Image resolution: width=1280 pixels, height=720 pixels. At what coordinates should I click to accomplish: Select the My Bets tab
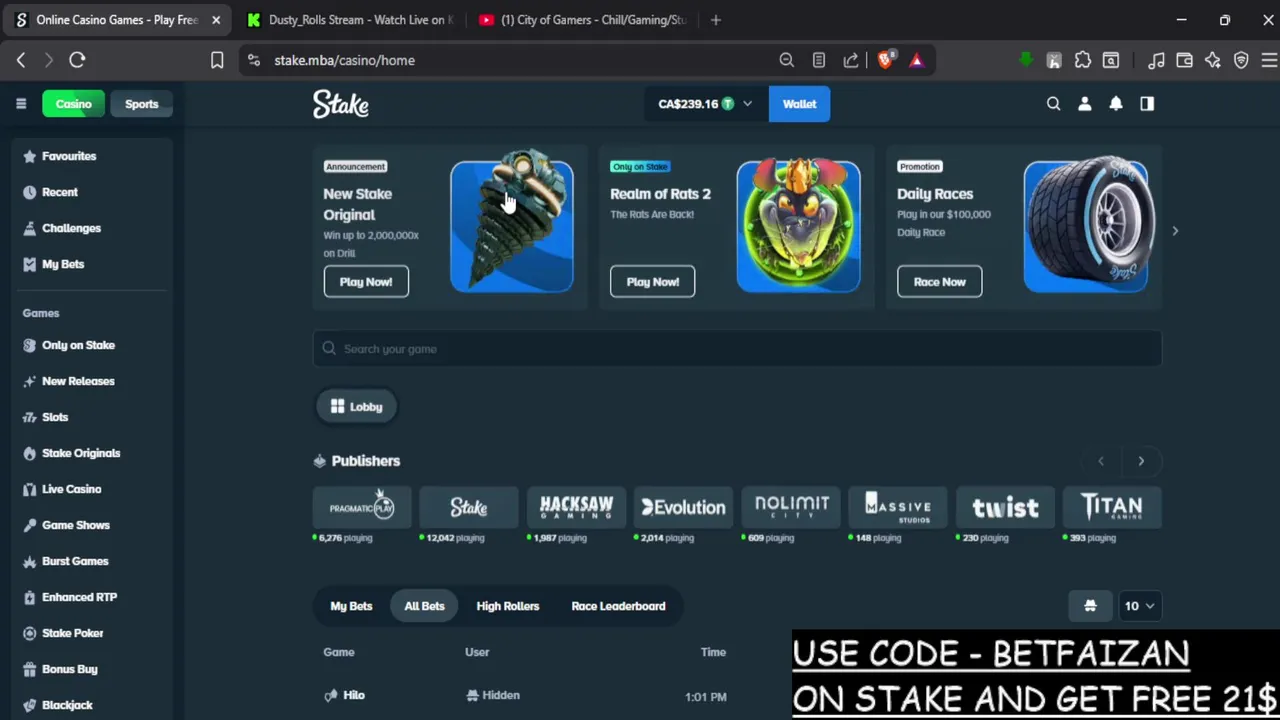351,606
